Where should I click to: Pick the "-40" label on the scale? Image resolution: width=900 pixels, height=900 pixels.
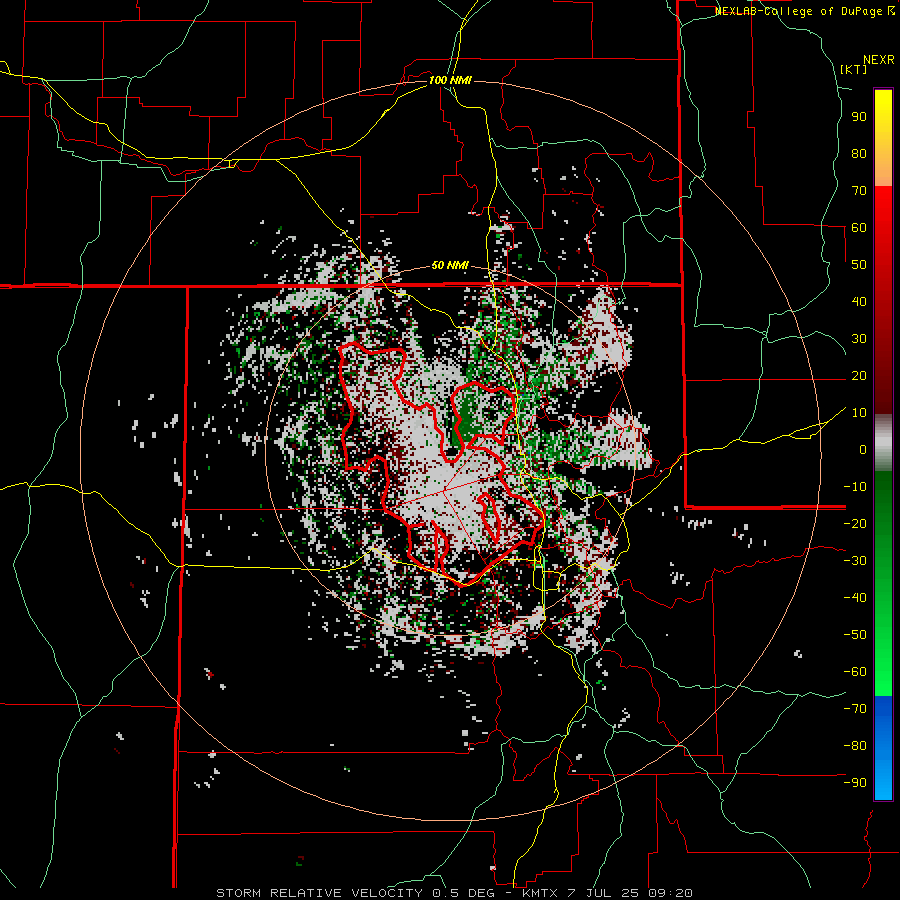(855, 598)
